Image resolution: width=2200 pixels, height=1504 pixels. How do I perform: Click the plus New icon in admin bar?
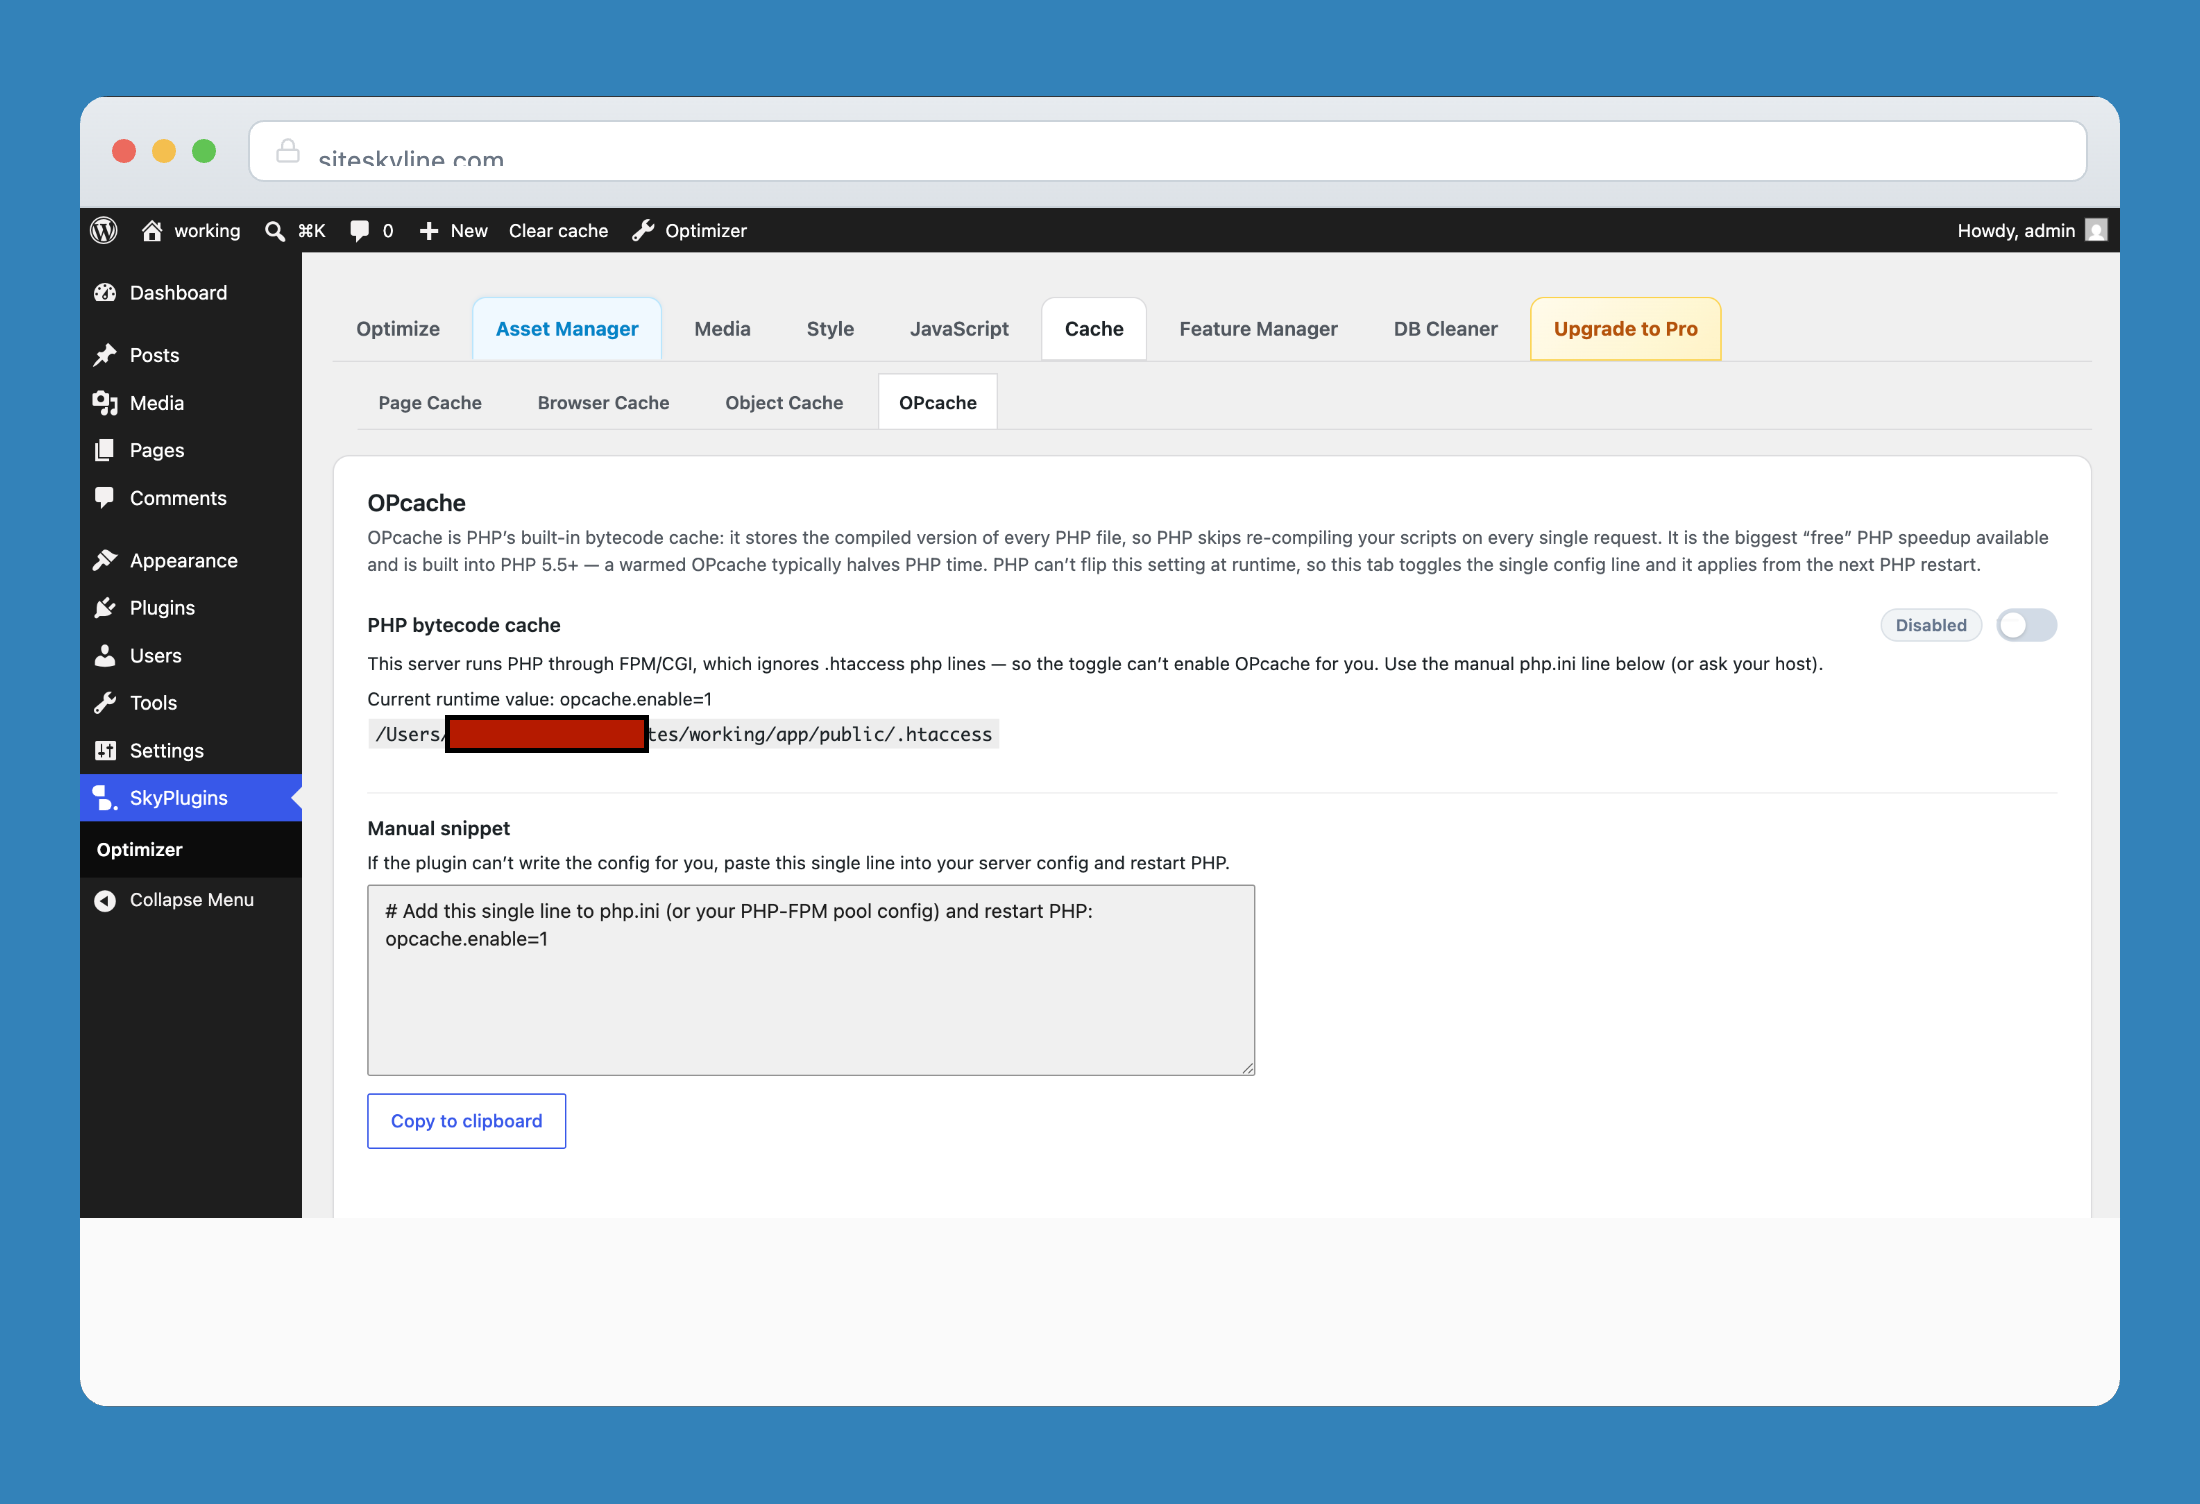pos(429,231)
